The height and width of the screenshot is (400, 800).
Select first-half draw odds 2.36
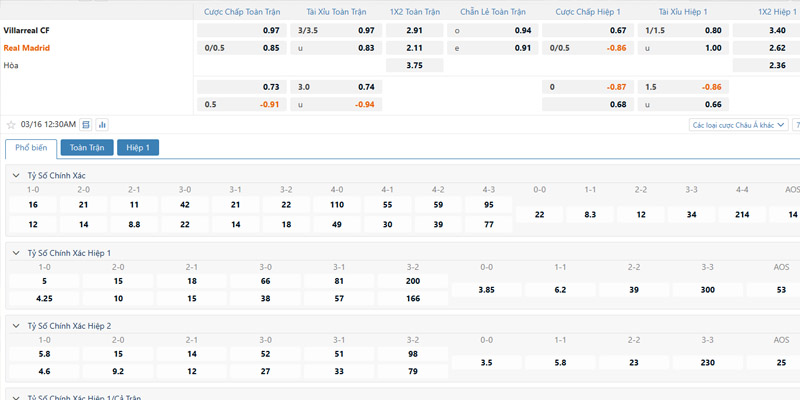coord(766,65)
